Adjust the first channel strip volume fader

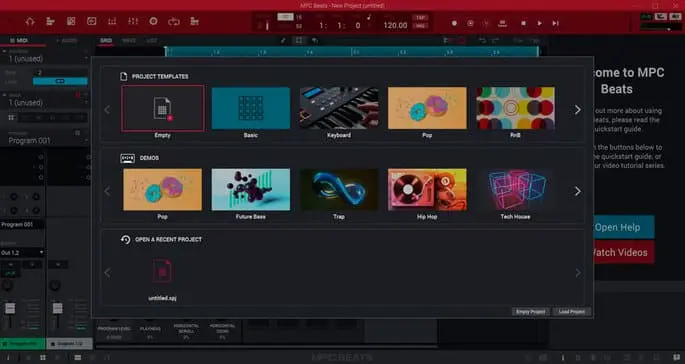pyautogui.click(x=10, y=309)
